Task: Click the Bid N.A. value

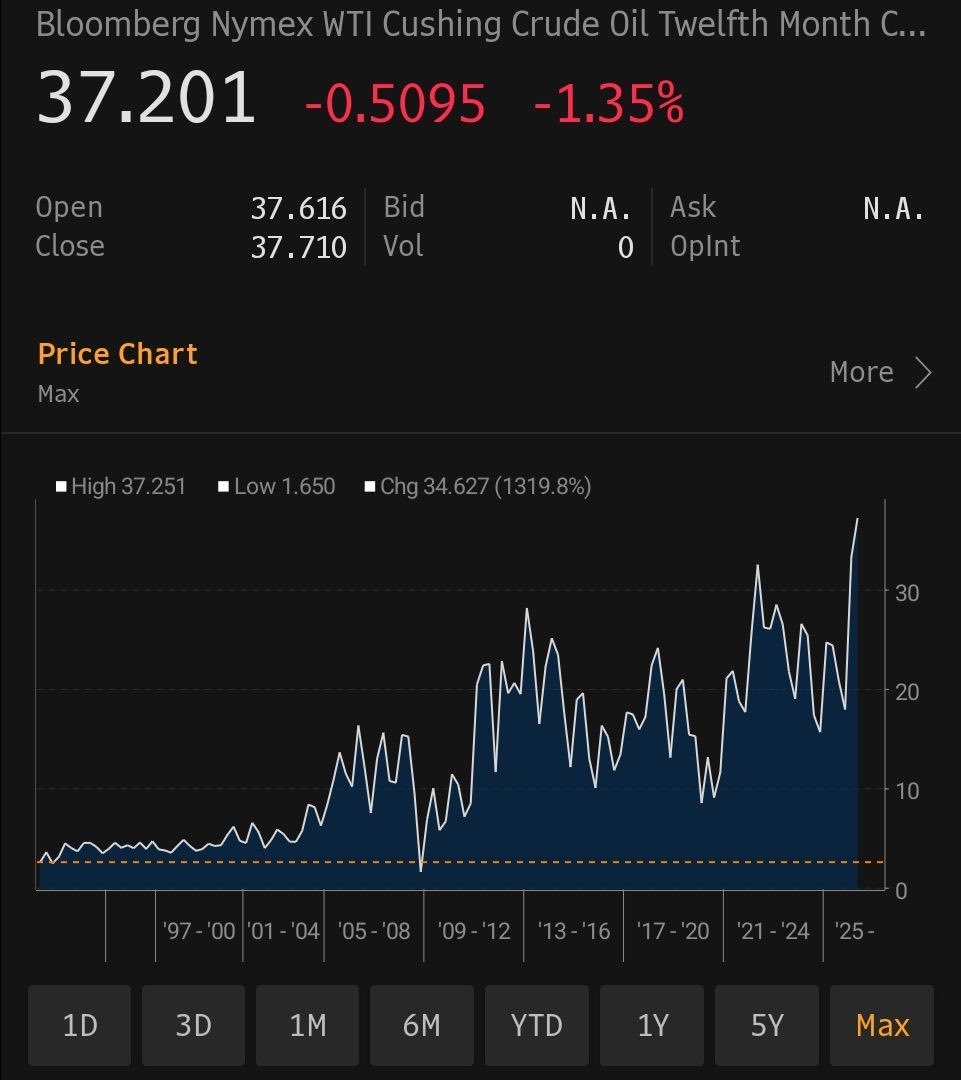Action: (x=601, y=208)
